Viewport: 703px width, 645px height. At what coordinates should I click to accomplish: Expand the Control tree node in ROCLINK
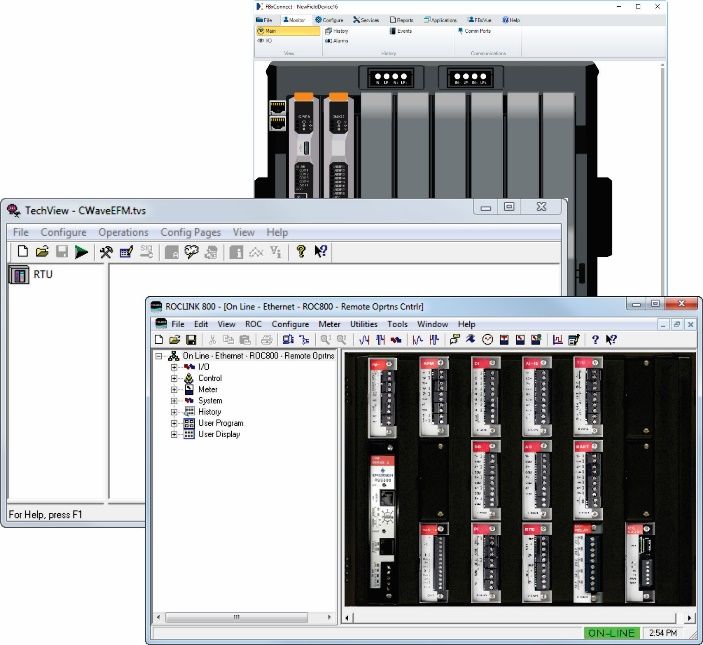(174, 378)
